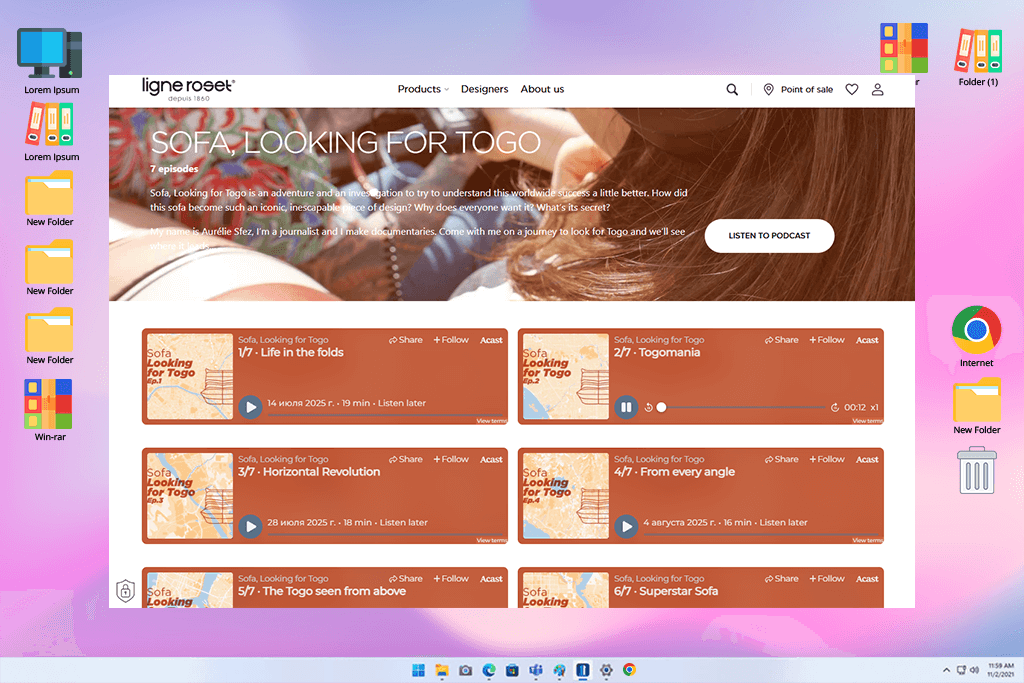Follow from the Superstar Sofa card

827,579
